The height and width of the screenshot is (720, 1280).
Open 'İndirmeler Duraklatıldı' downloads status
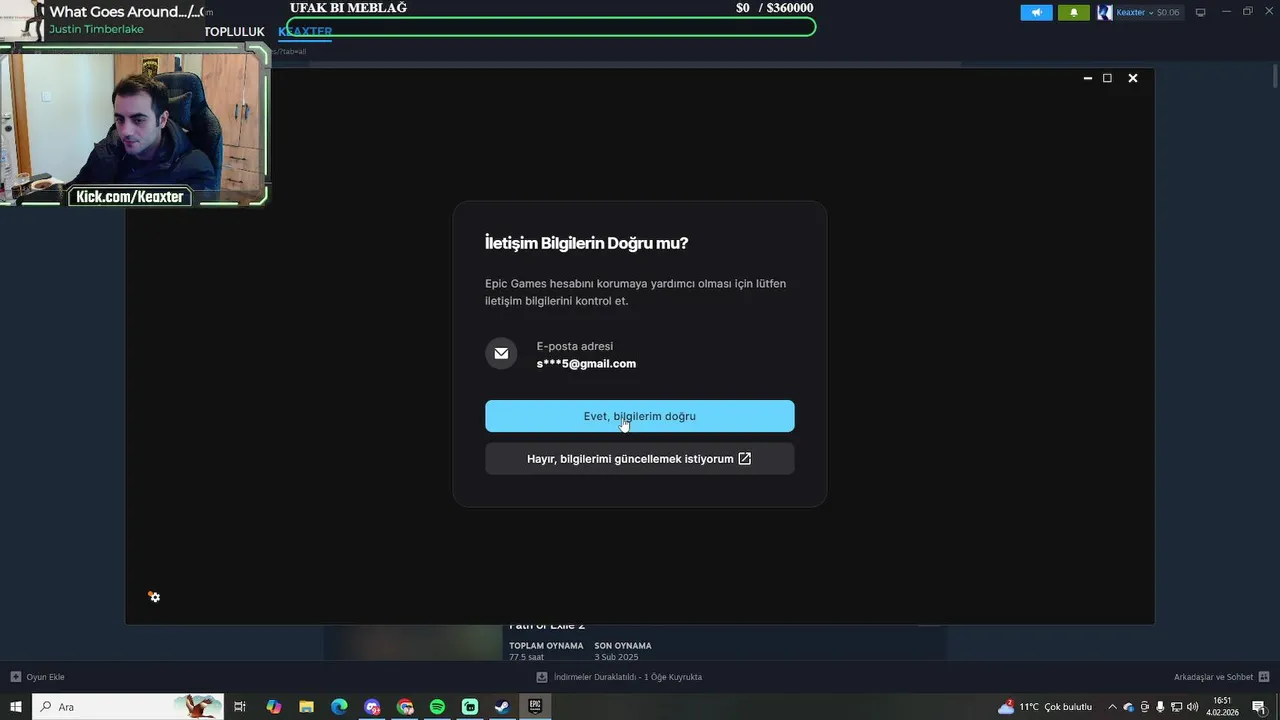pos(619,677)
